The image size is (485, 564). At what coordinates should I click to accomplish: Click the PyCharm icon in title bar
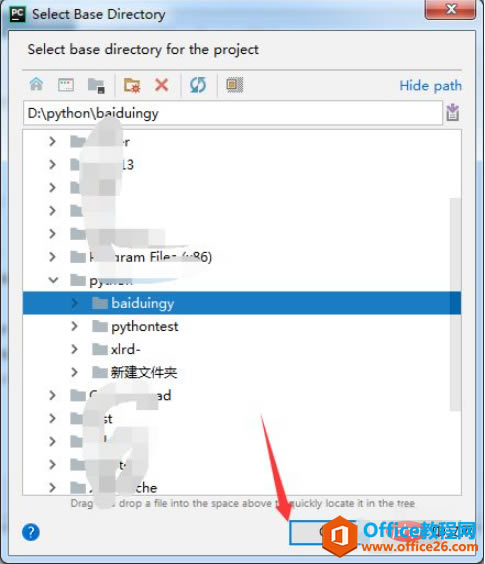17,14
